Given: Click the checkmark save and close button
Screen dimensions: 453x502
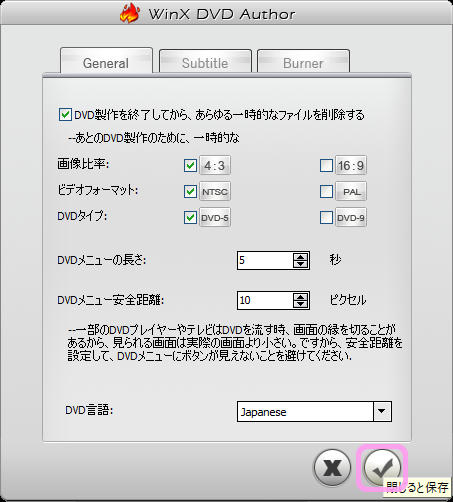Looking at the screenshot, I should pos(382,468).
